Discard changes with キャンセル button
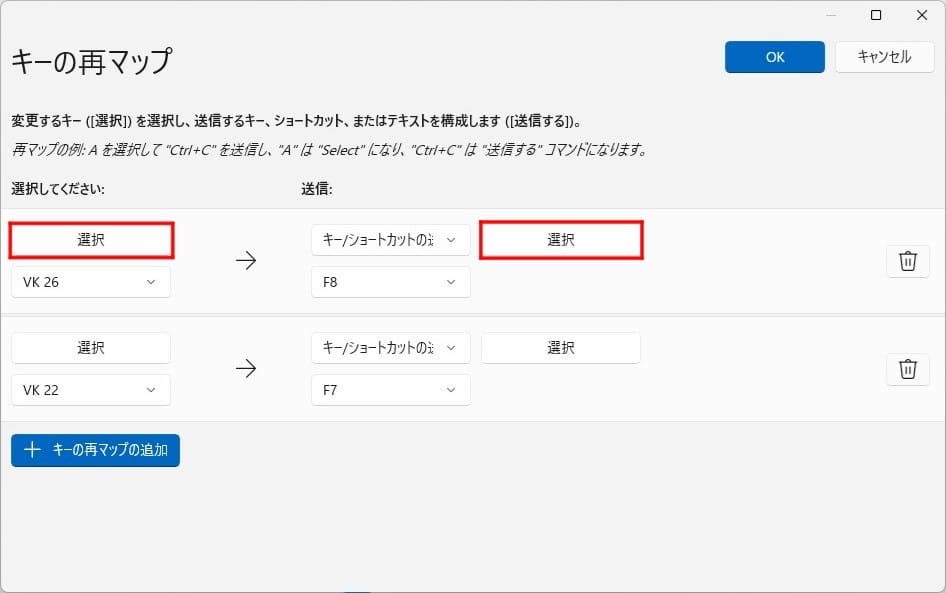 pyautogui.click(x=885, y=57)
